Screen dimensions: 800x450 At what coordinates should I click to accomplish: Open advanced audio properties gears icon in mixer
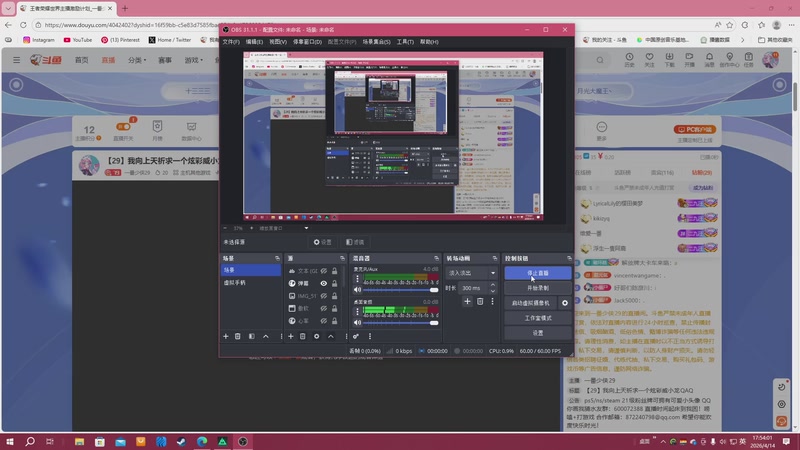[356, 336]
